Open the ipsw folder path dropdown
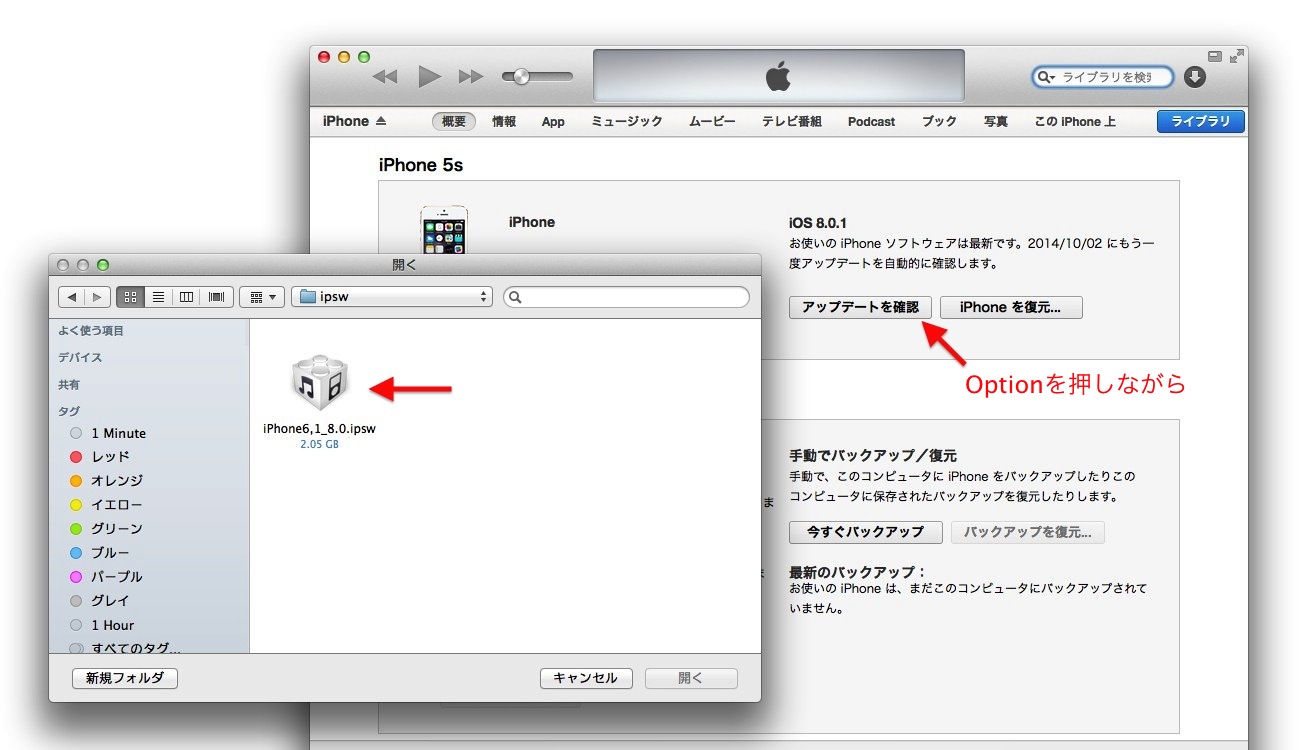The image size is (1300, 750). [392, 296]
